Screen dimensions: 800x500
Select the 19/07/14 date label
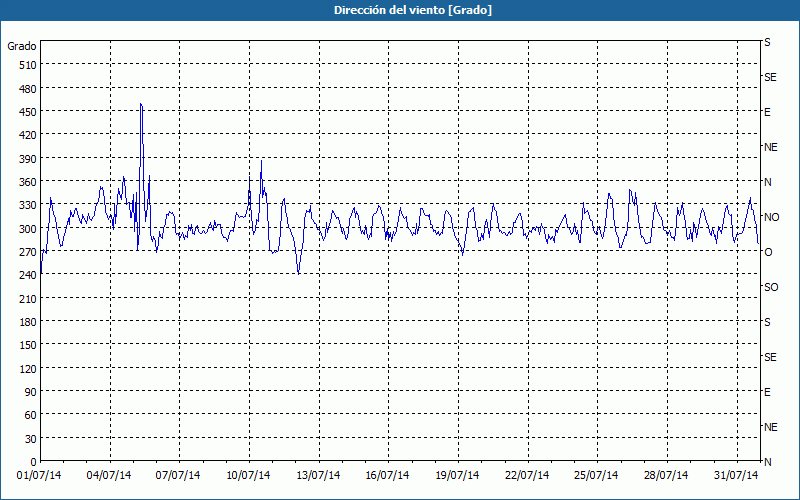click(x=458, y=475)
